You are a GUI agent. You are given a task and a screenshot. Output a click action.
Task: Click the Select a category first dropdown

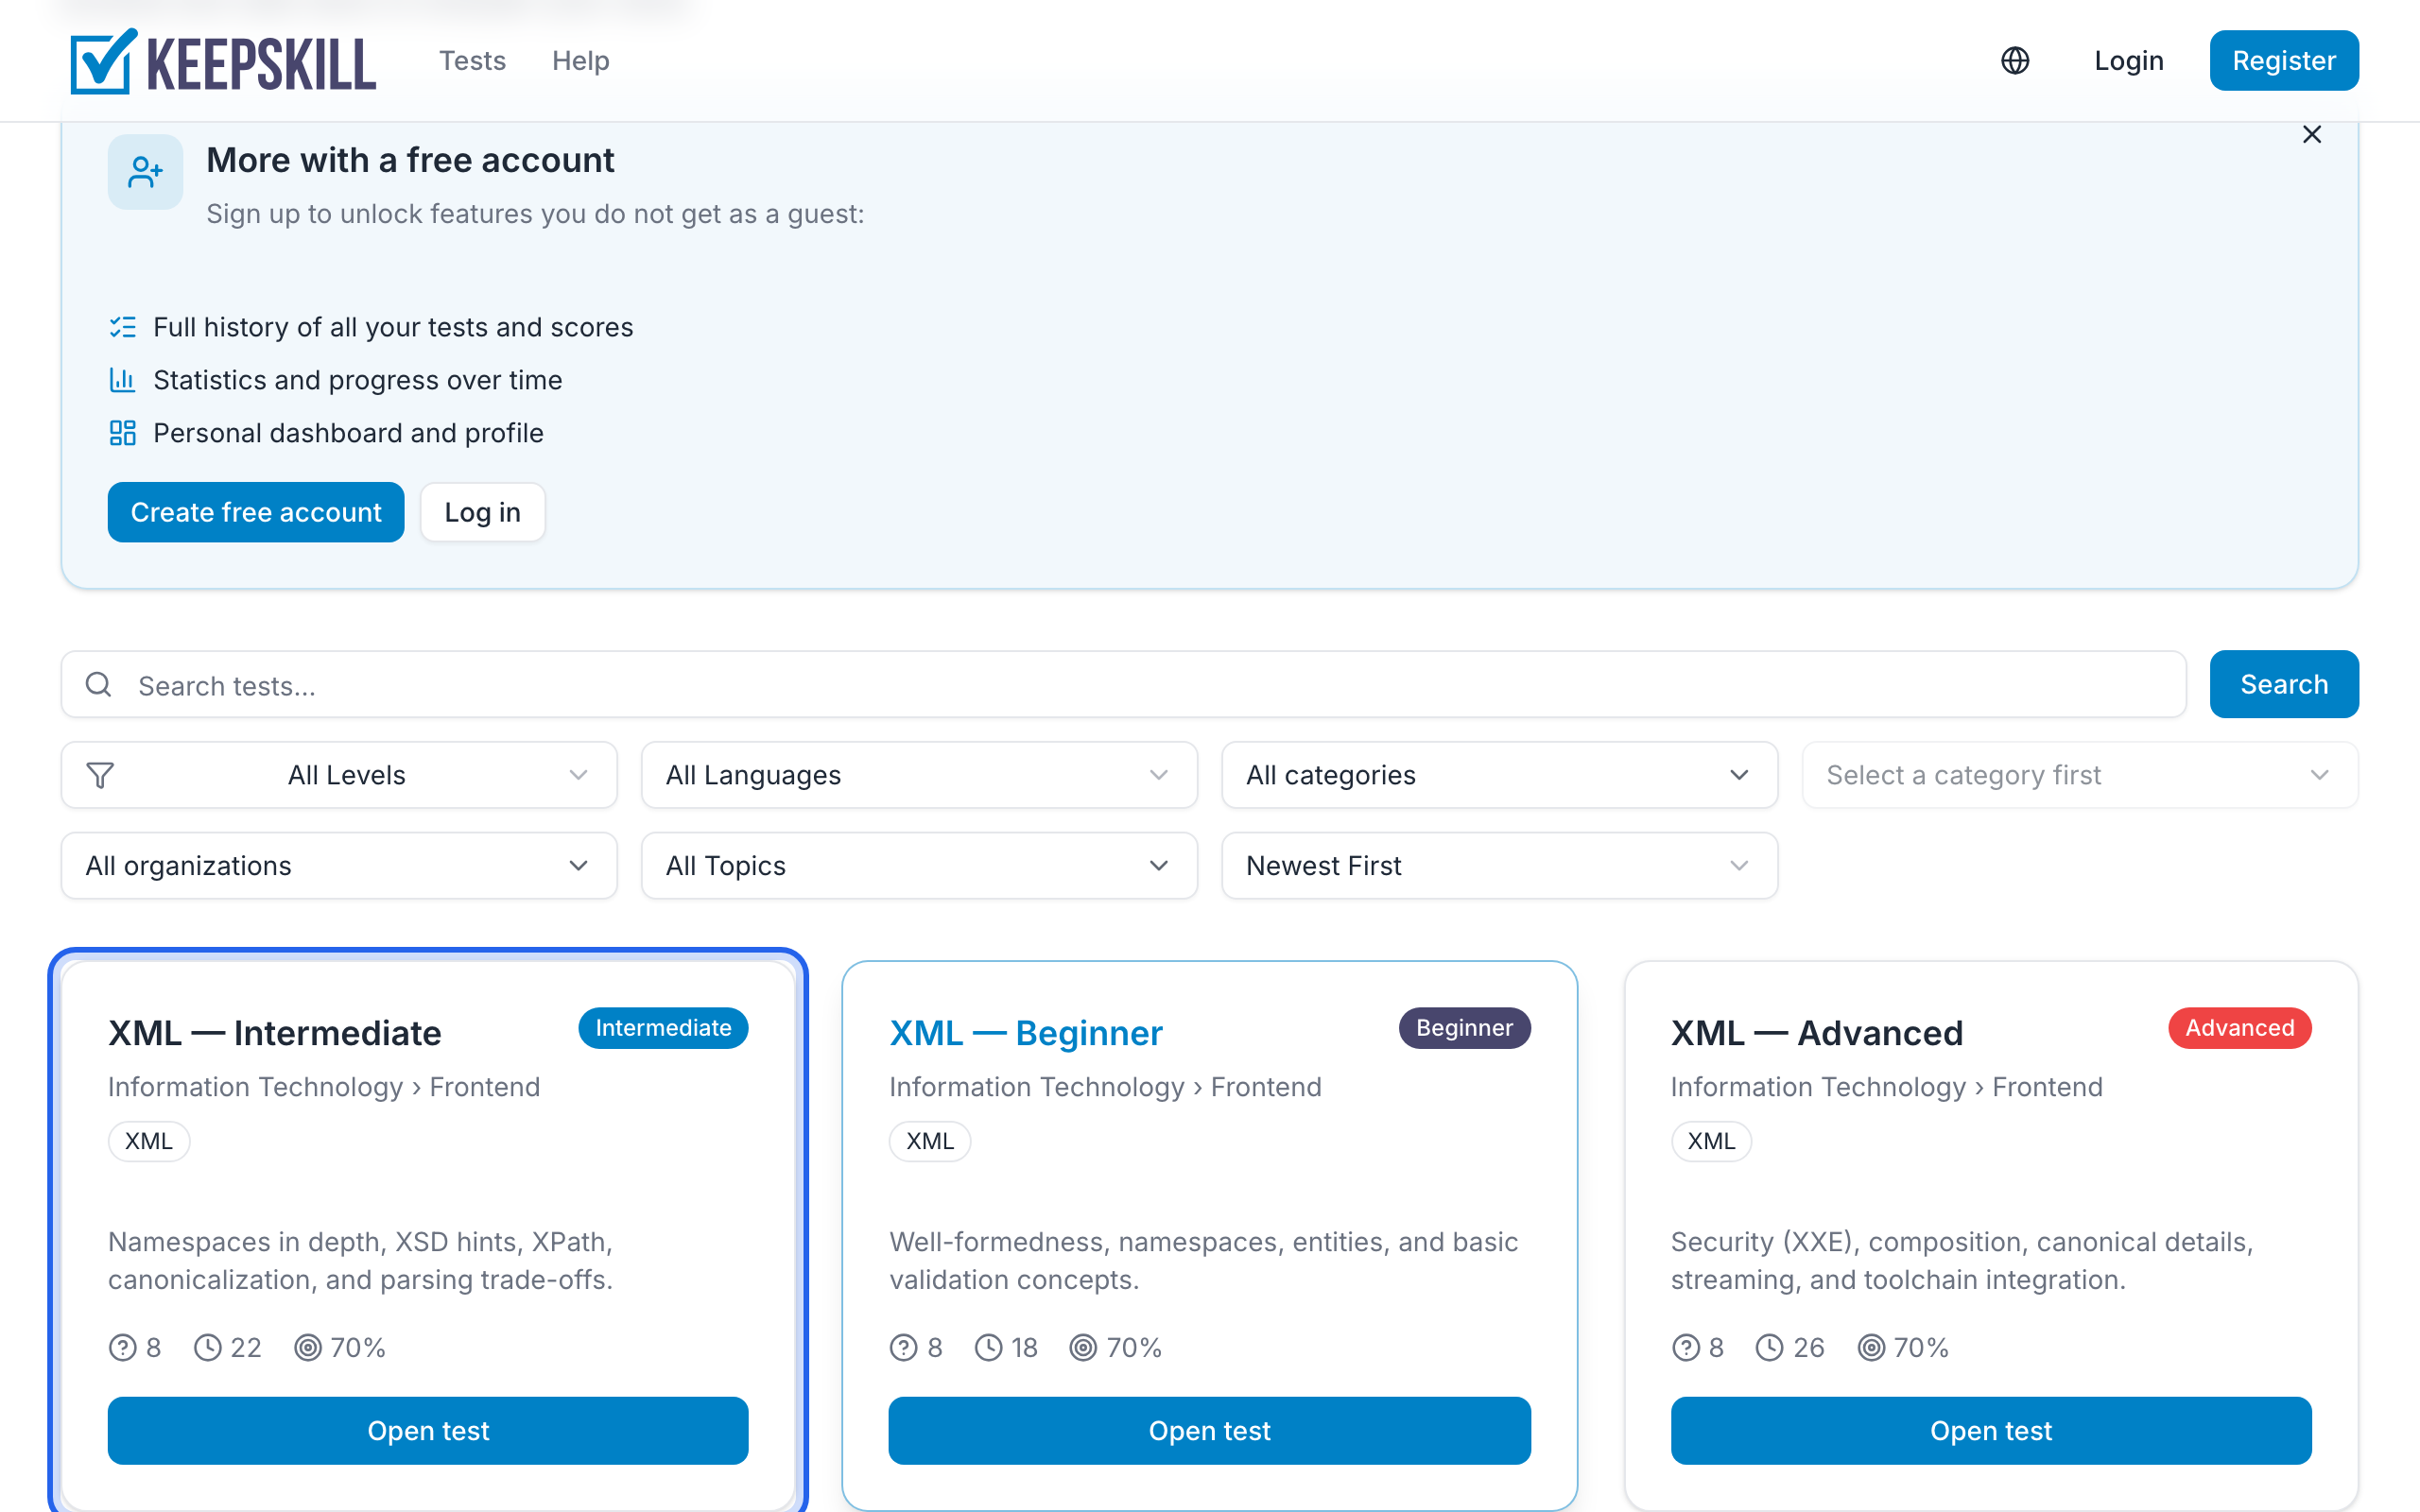[2079, 775]
